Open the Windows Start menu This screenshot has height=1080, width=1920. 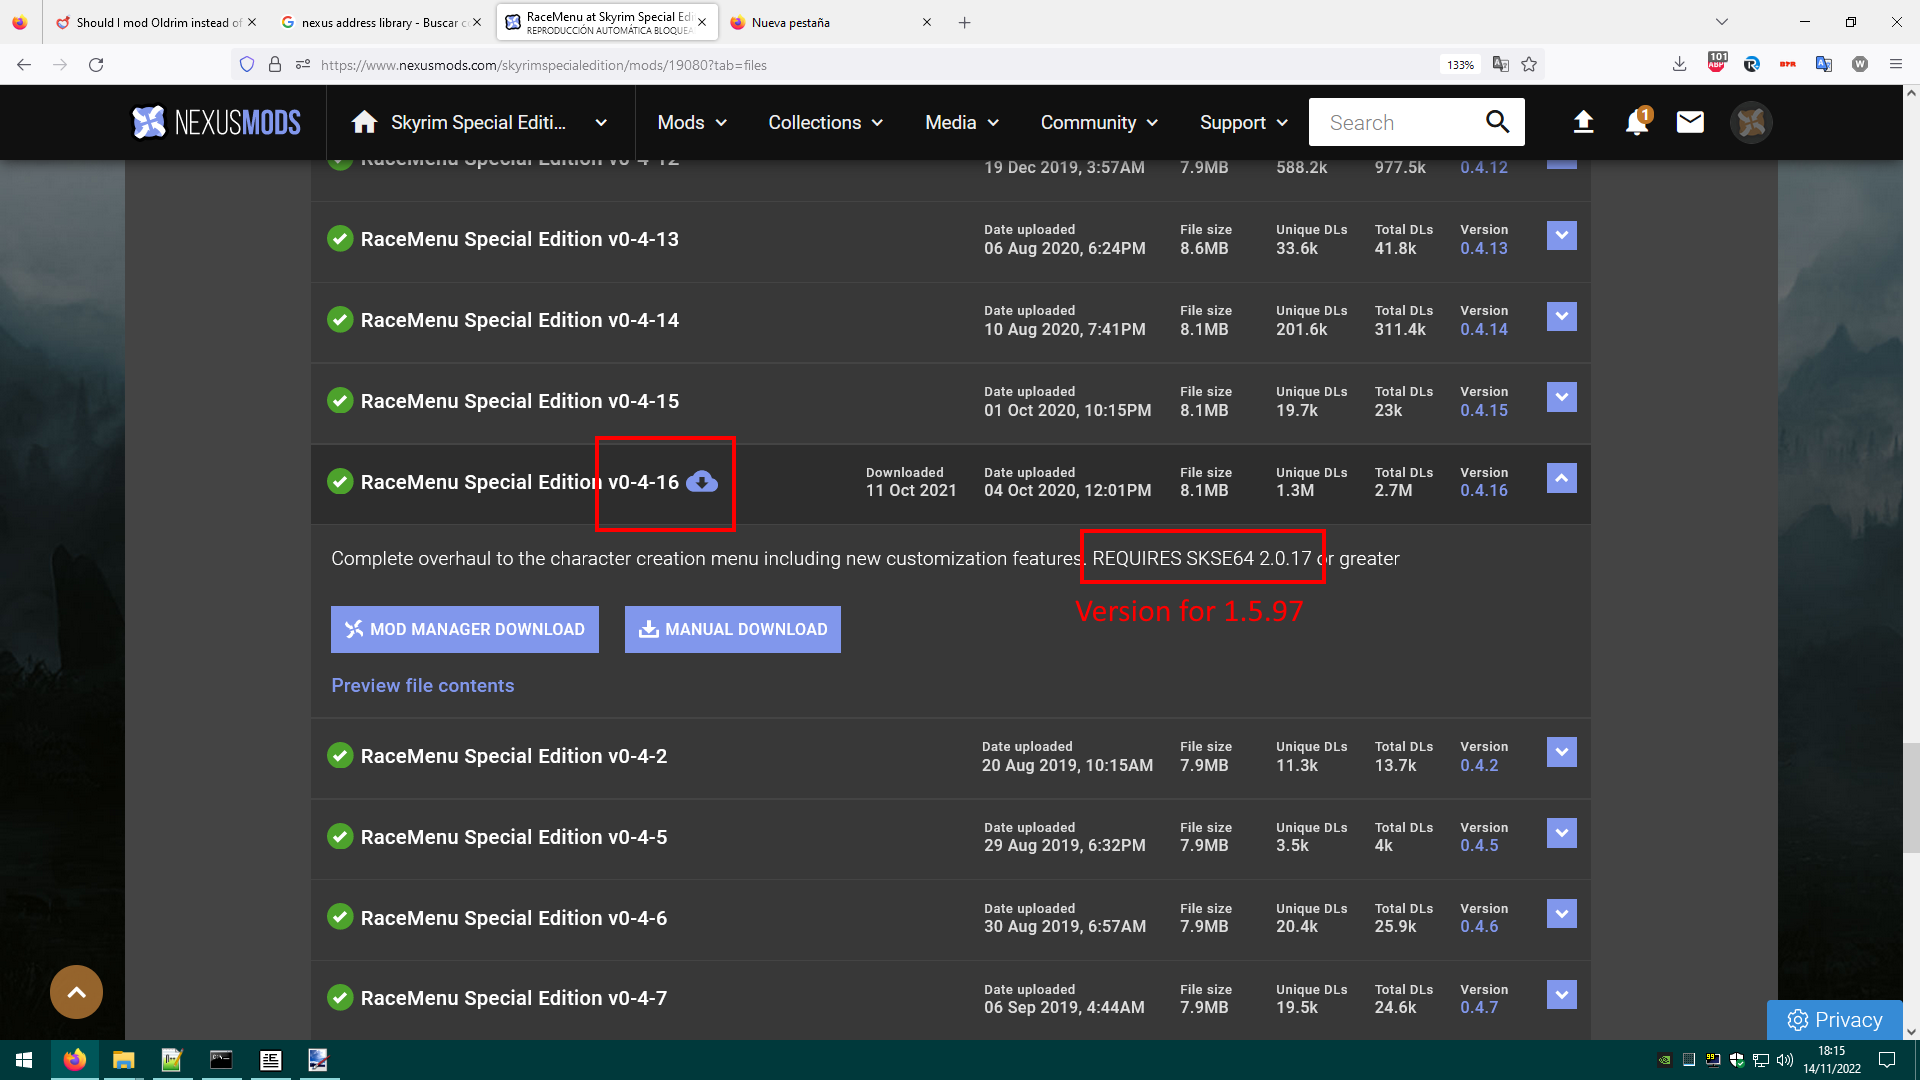(24, 1060)
